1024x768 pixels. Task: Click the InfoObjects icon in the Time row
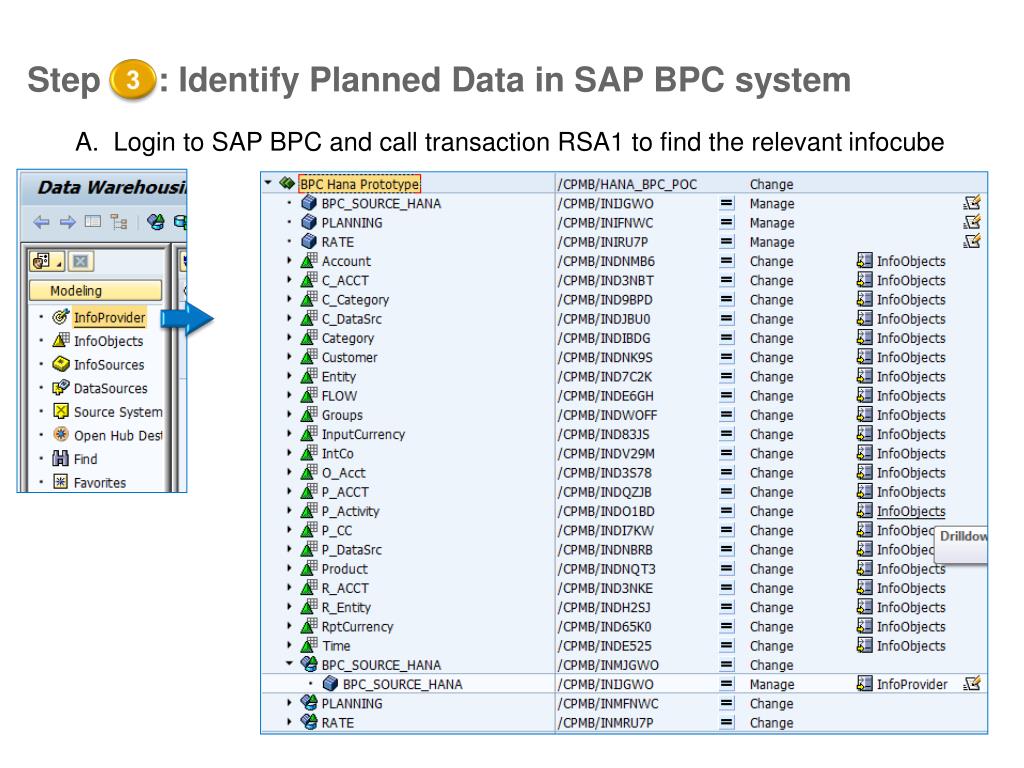864,645
